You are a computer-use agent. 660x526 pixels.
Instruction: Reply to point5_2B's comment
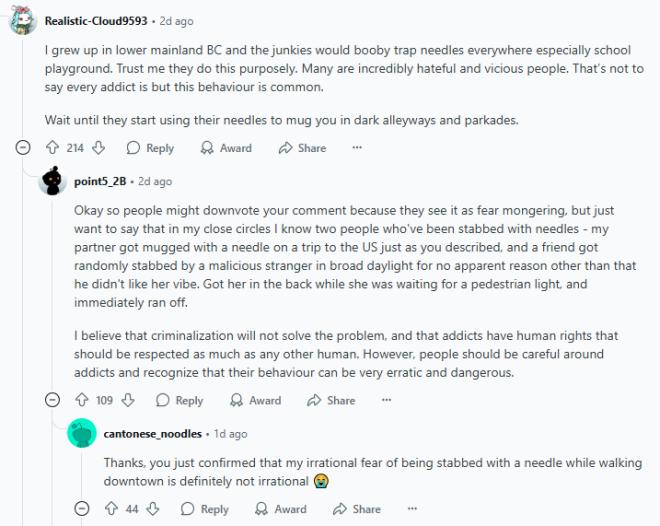tap(179, 401)
